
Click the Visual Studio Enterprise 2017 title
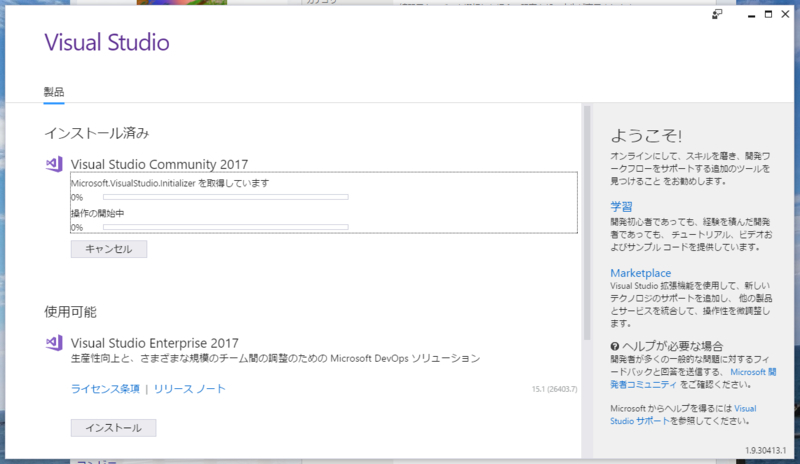[x=155, y=343]
